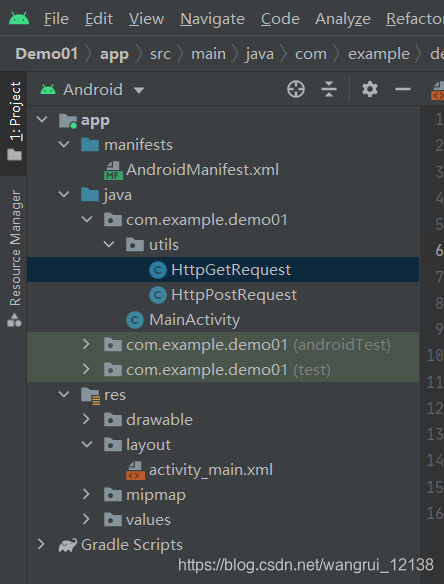Click the mipmap folder icon
This screenshot has height=584, width=444.
click(x=112, y=495)
